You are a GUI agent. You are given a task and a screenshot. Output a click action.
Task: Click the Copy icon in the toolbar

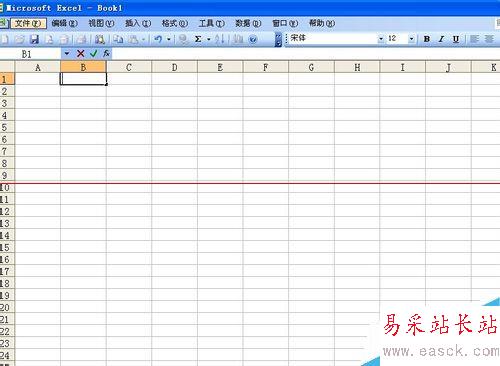[x=118, y=39]
